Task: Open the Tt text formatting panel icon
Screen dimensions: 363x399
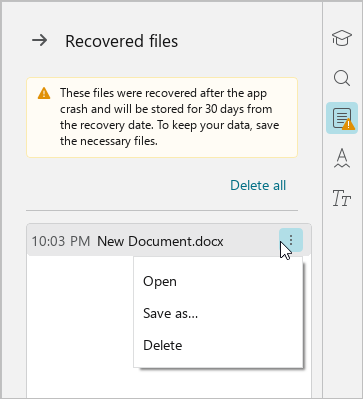Action: [342, 198]
